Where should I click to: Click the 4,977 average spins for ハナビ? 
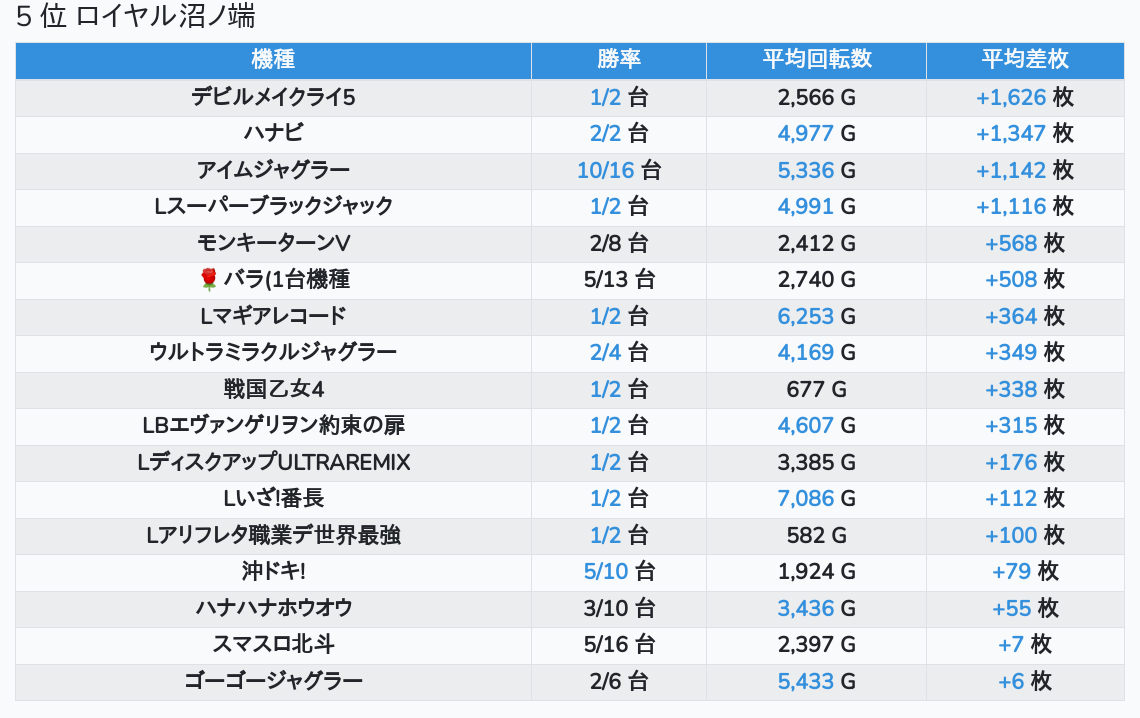806,134
